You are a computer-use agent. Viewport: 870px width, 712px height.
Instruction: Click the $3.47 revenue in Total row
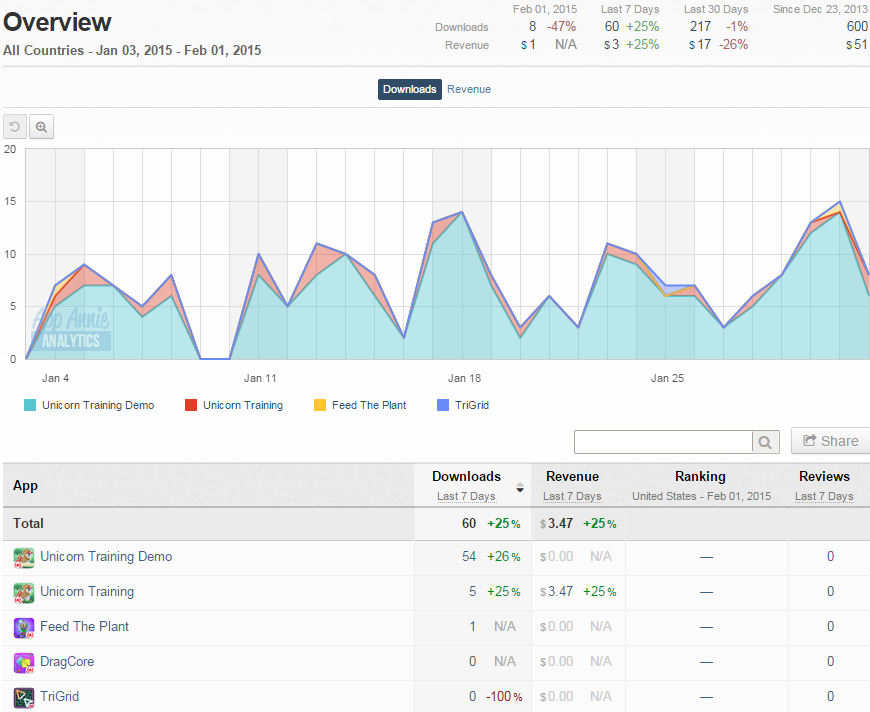click(557, 523)
